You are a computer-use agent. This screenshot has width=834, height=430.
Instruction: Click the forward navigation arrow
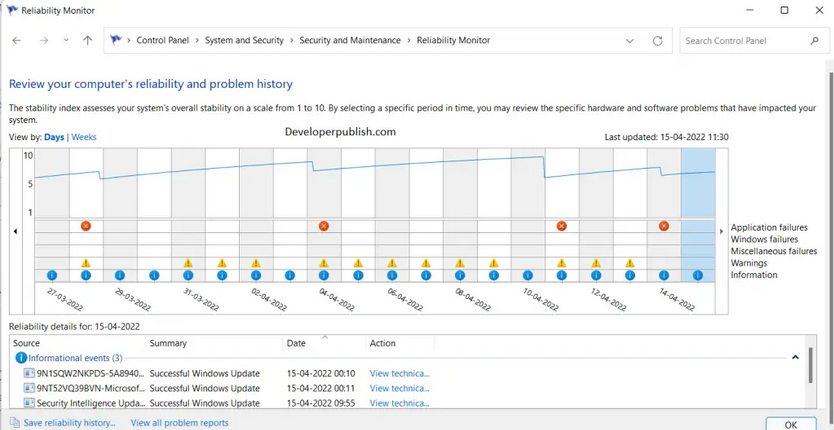coord(44,40)
